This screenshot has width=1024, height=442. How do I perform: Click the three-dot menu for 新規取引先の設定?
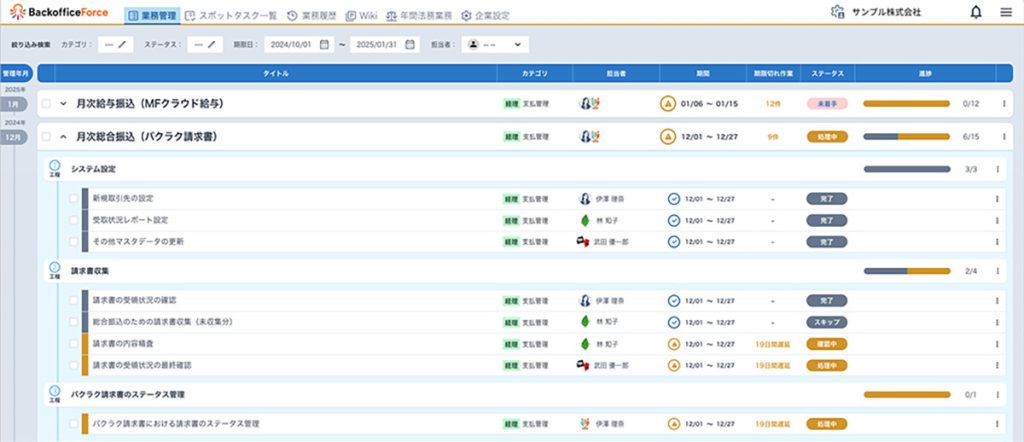[x=997, y=199]
